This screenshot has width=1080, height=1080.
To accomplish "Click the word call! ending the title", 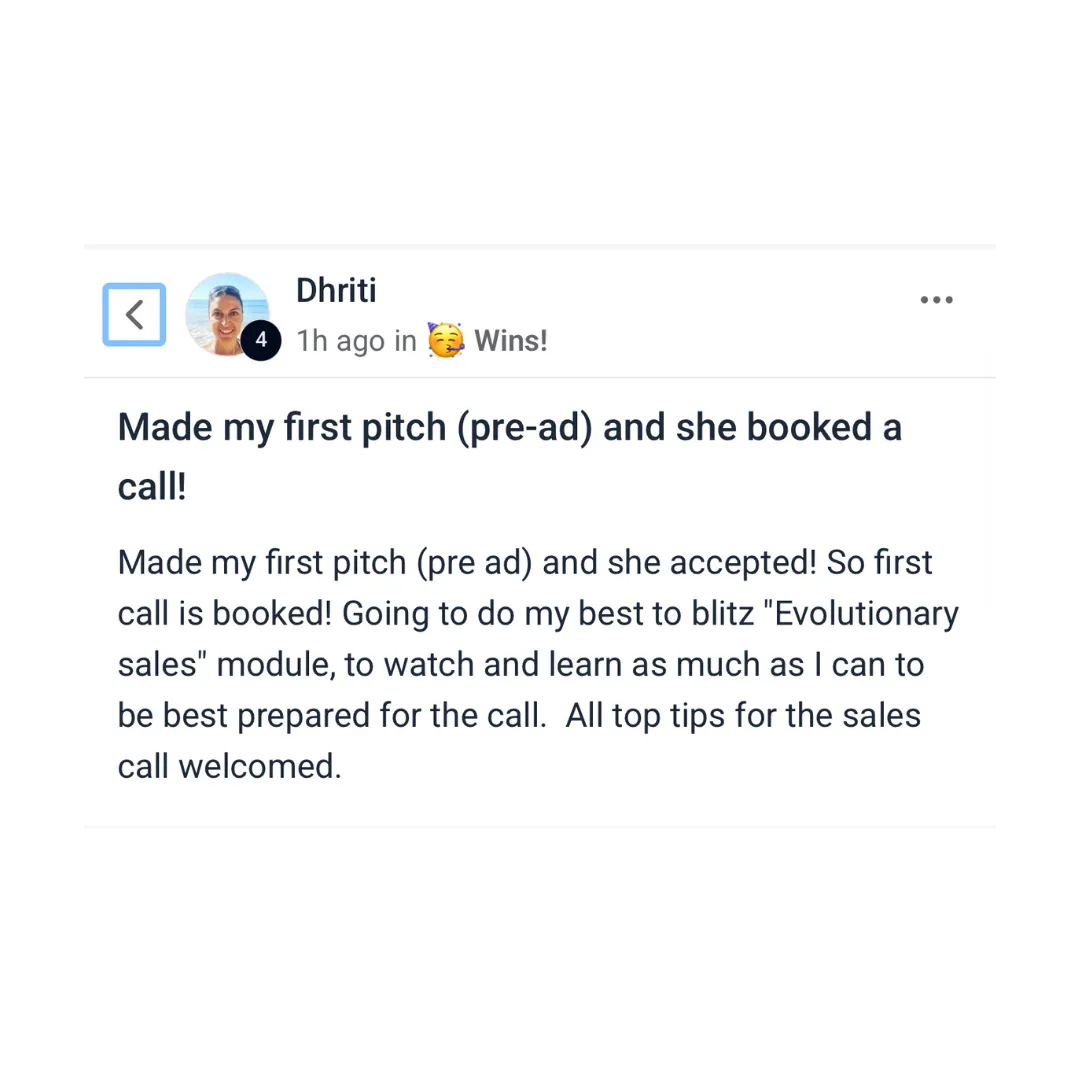I will point(152,488).
